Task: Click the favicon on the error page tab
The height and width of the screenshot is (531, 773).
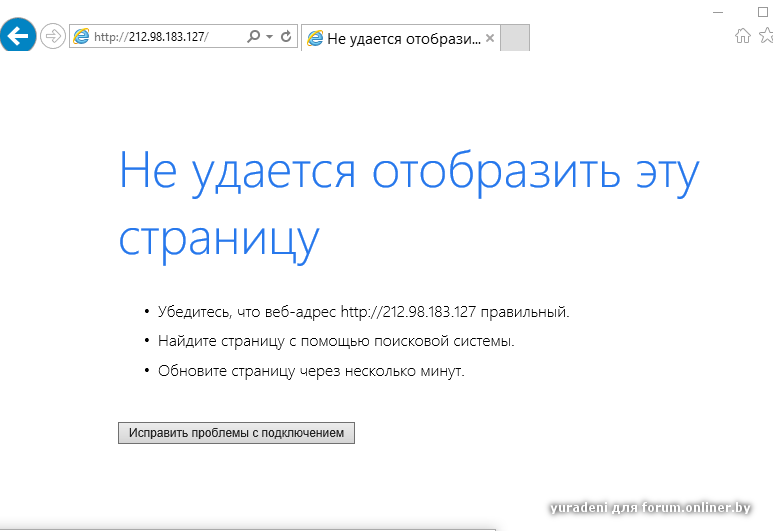Action: click(315, 38)
